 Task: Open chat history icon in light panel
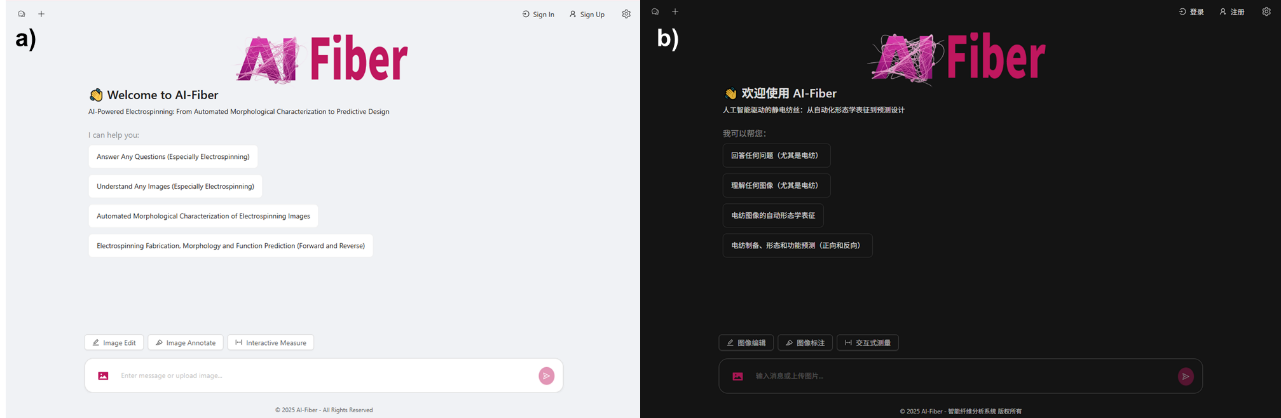22,14
